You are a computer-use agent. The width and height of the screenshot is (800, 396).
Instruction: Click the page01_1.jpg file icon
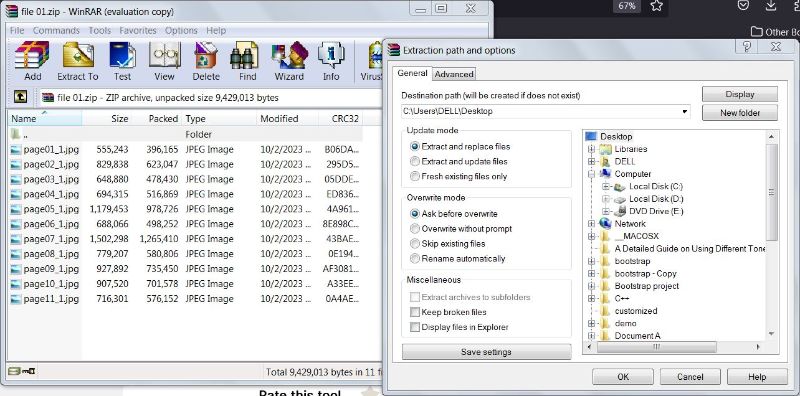16,150
